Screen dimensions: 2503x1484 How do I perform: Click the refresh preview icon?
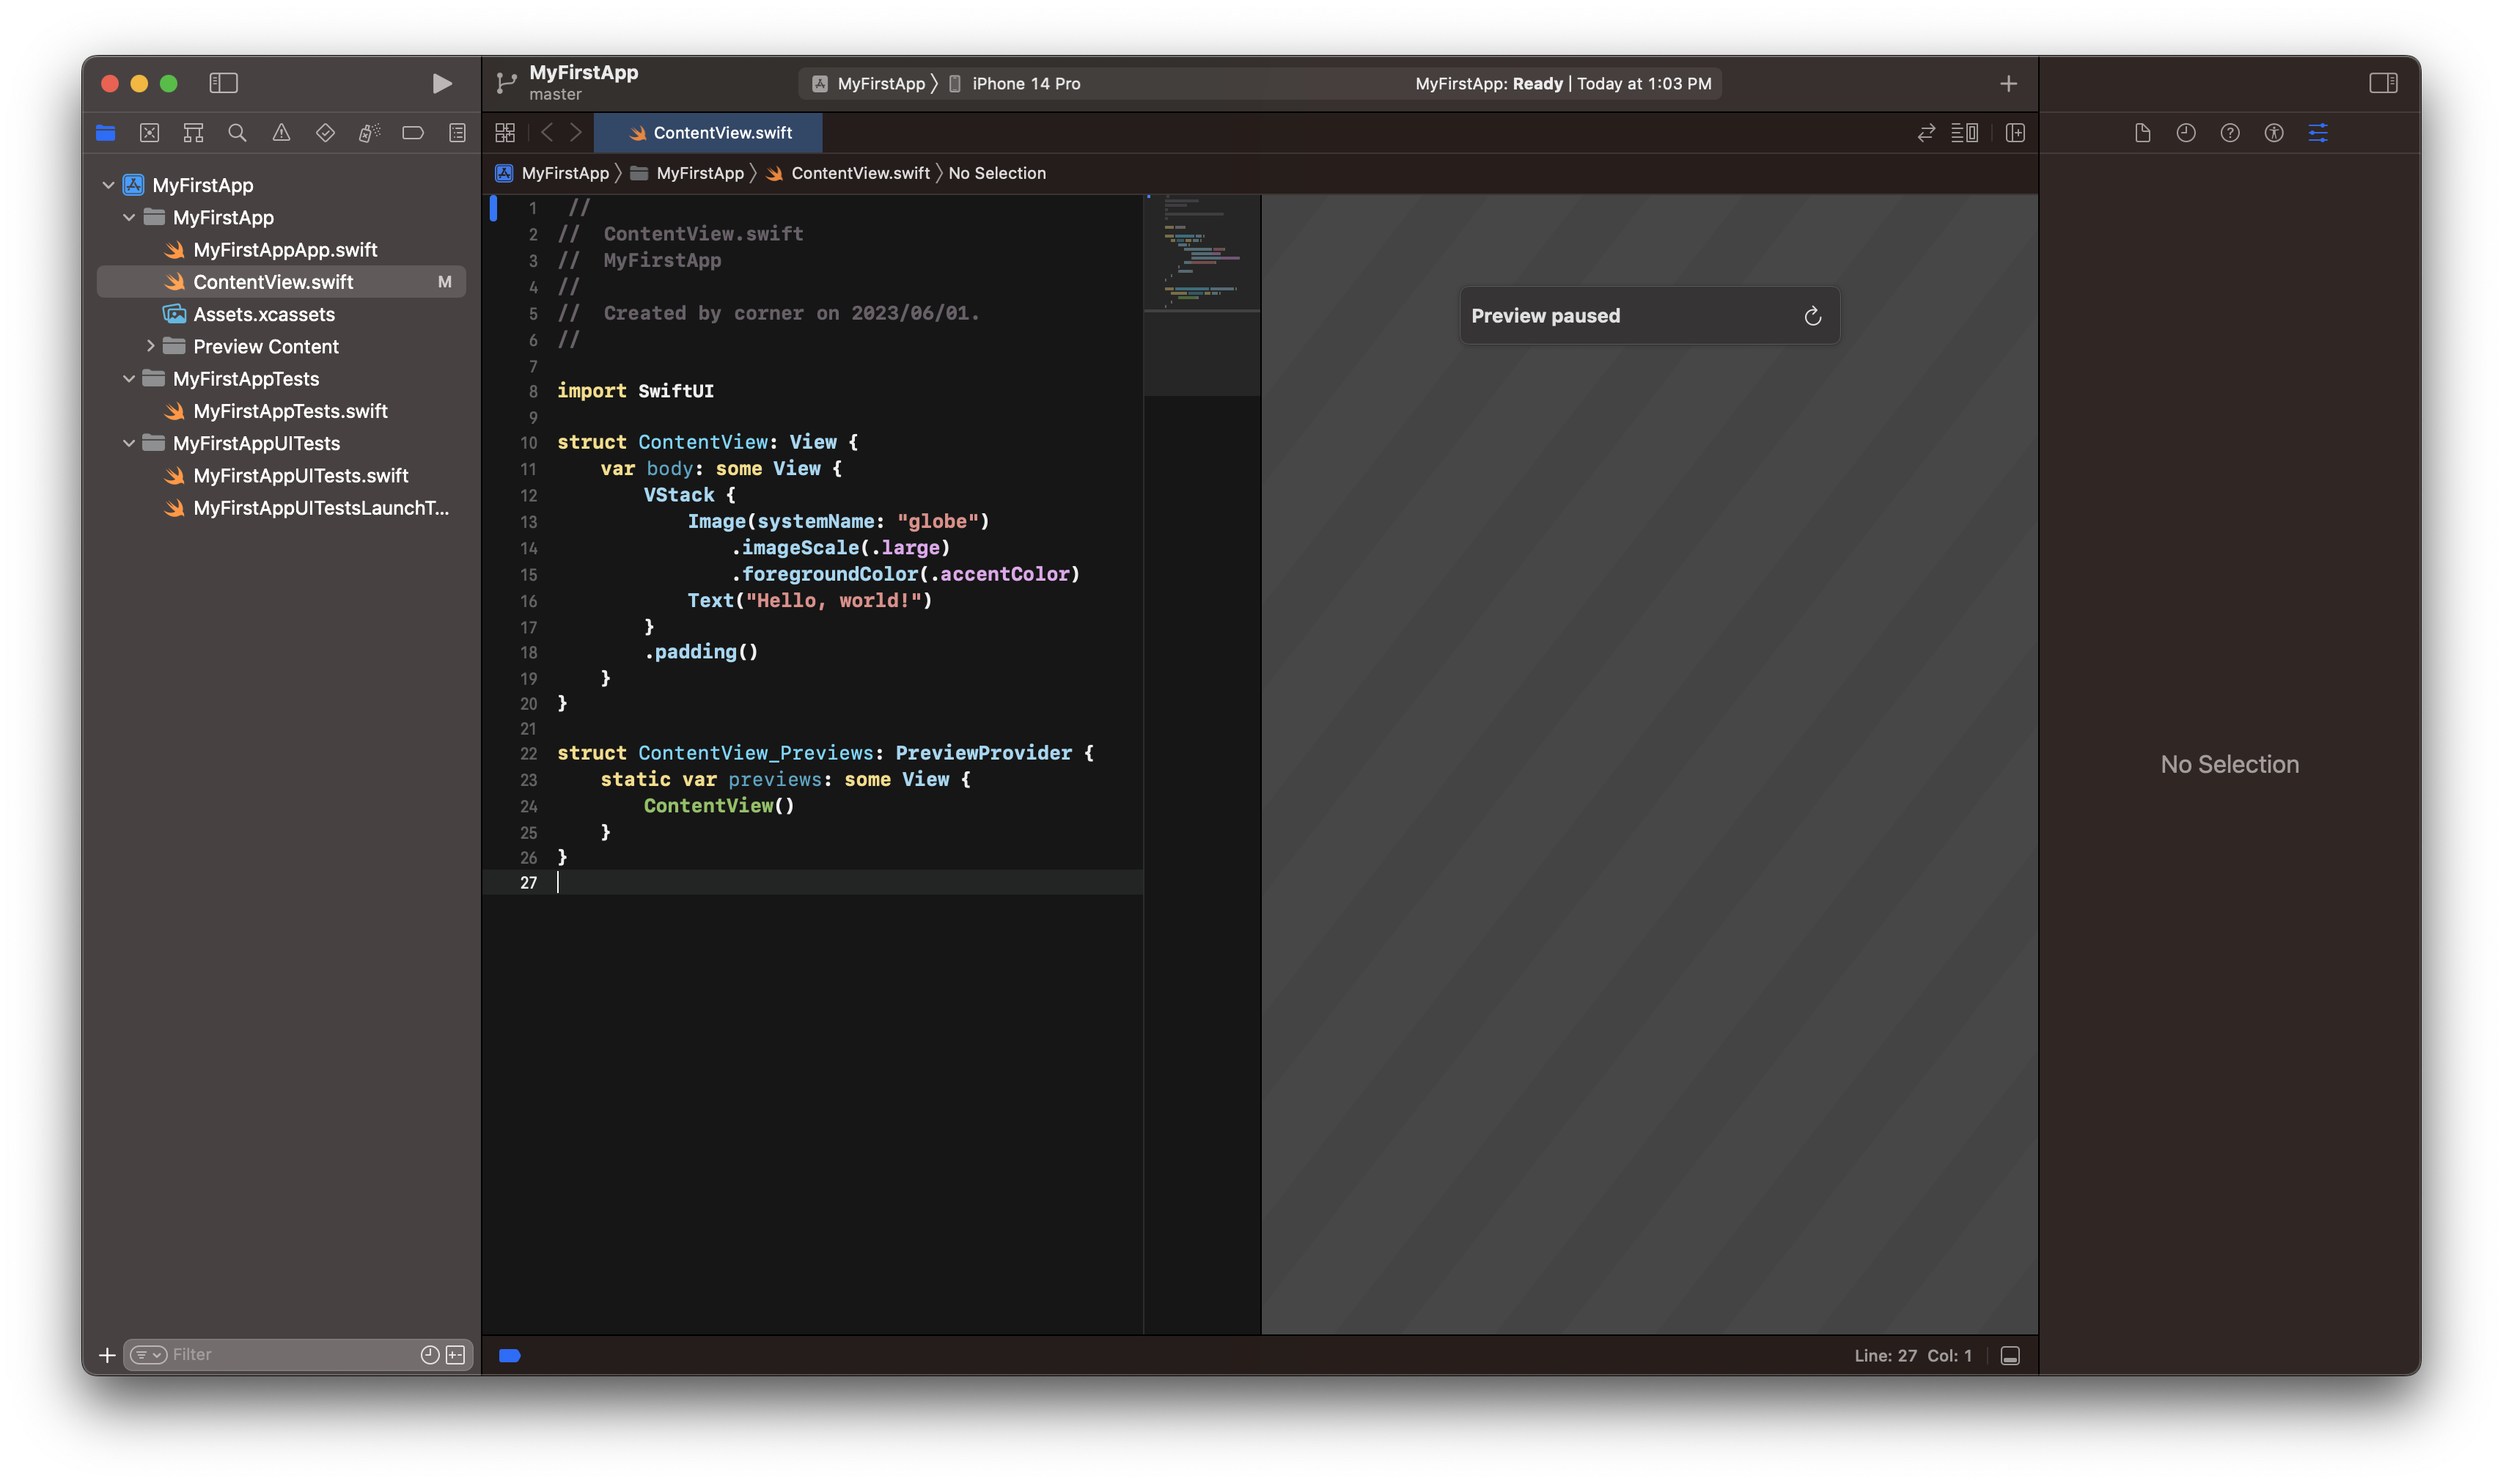pos(1812,317)
